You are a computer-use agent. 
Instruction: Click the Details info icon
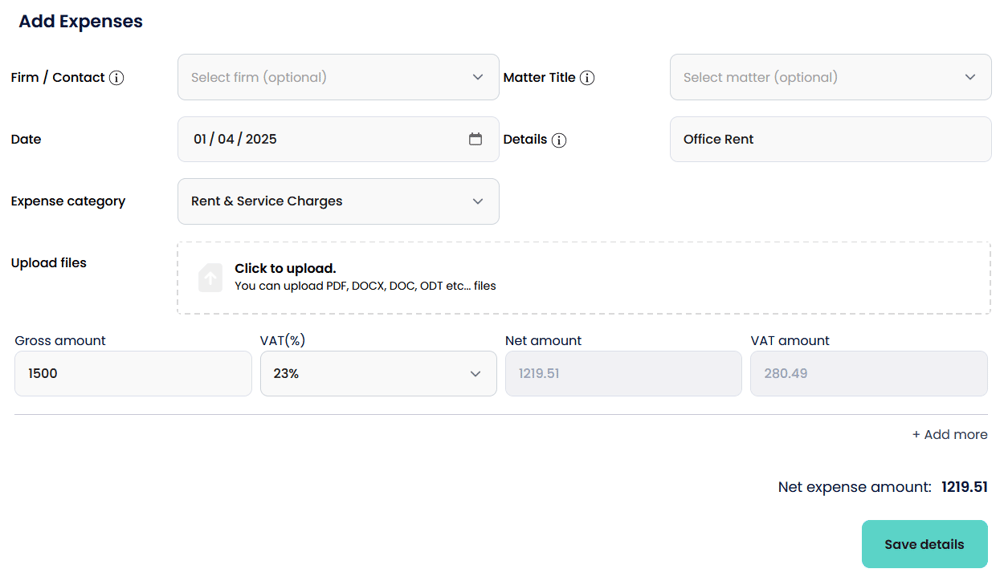559,140
